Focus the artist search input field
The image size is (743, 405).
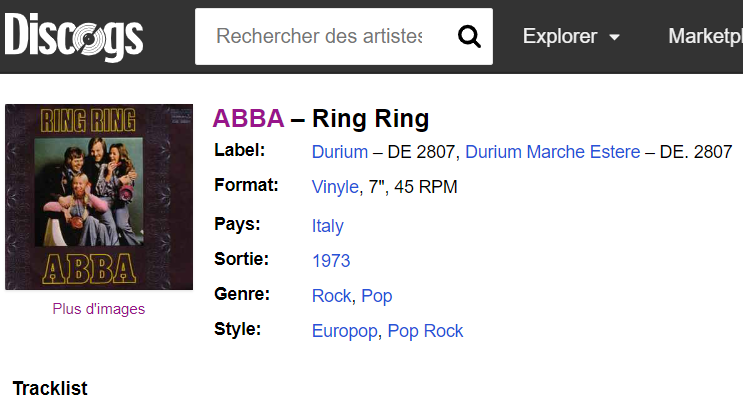tap(320, 37)
